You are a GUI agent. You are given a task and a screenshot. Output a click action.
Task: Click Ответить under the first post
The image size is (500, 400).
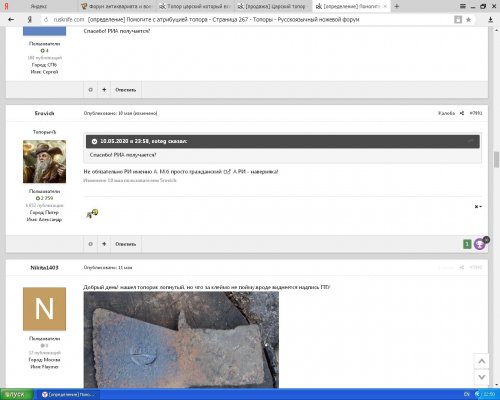126,90
